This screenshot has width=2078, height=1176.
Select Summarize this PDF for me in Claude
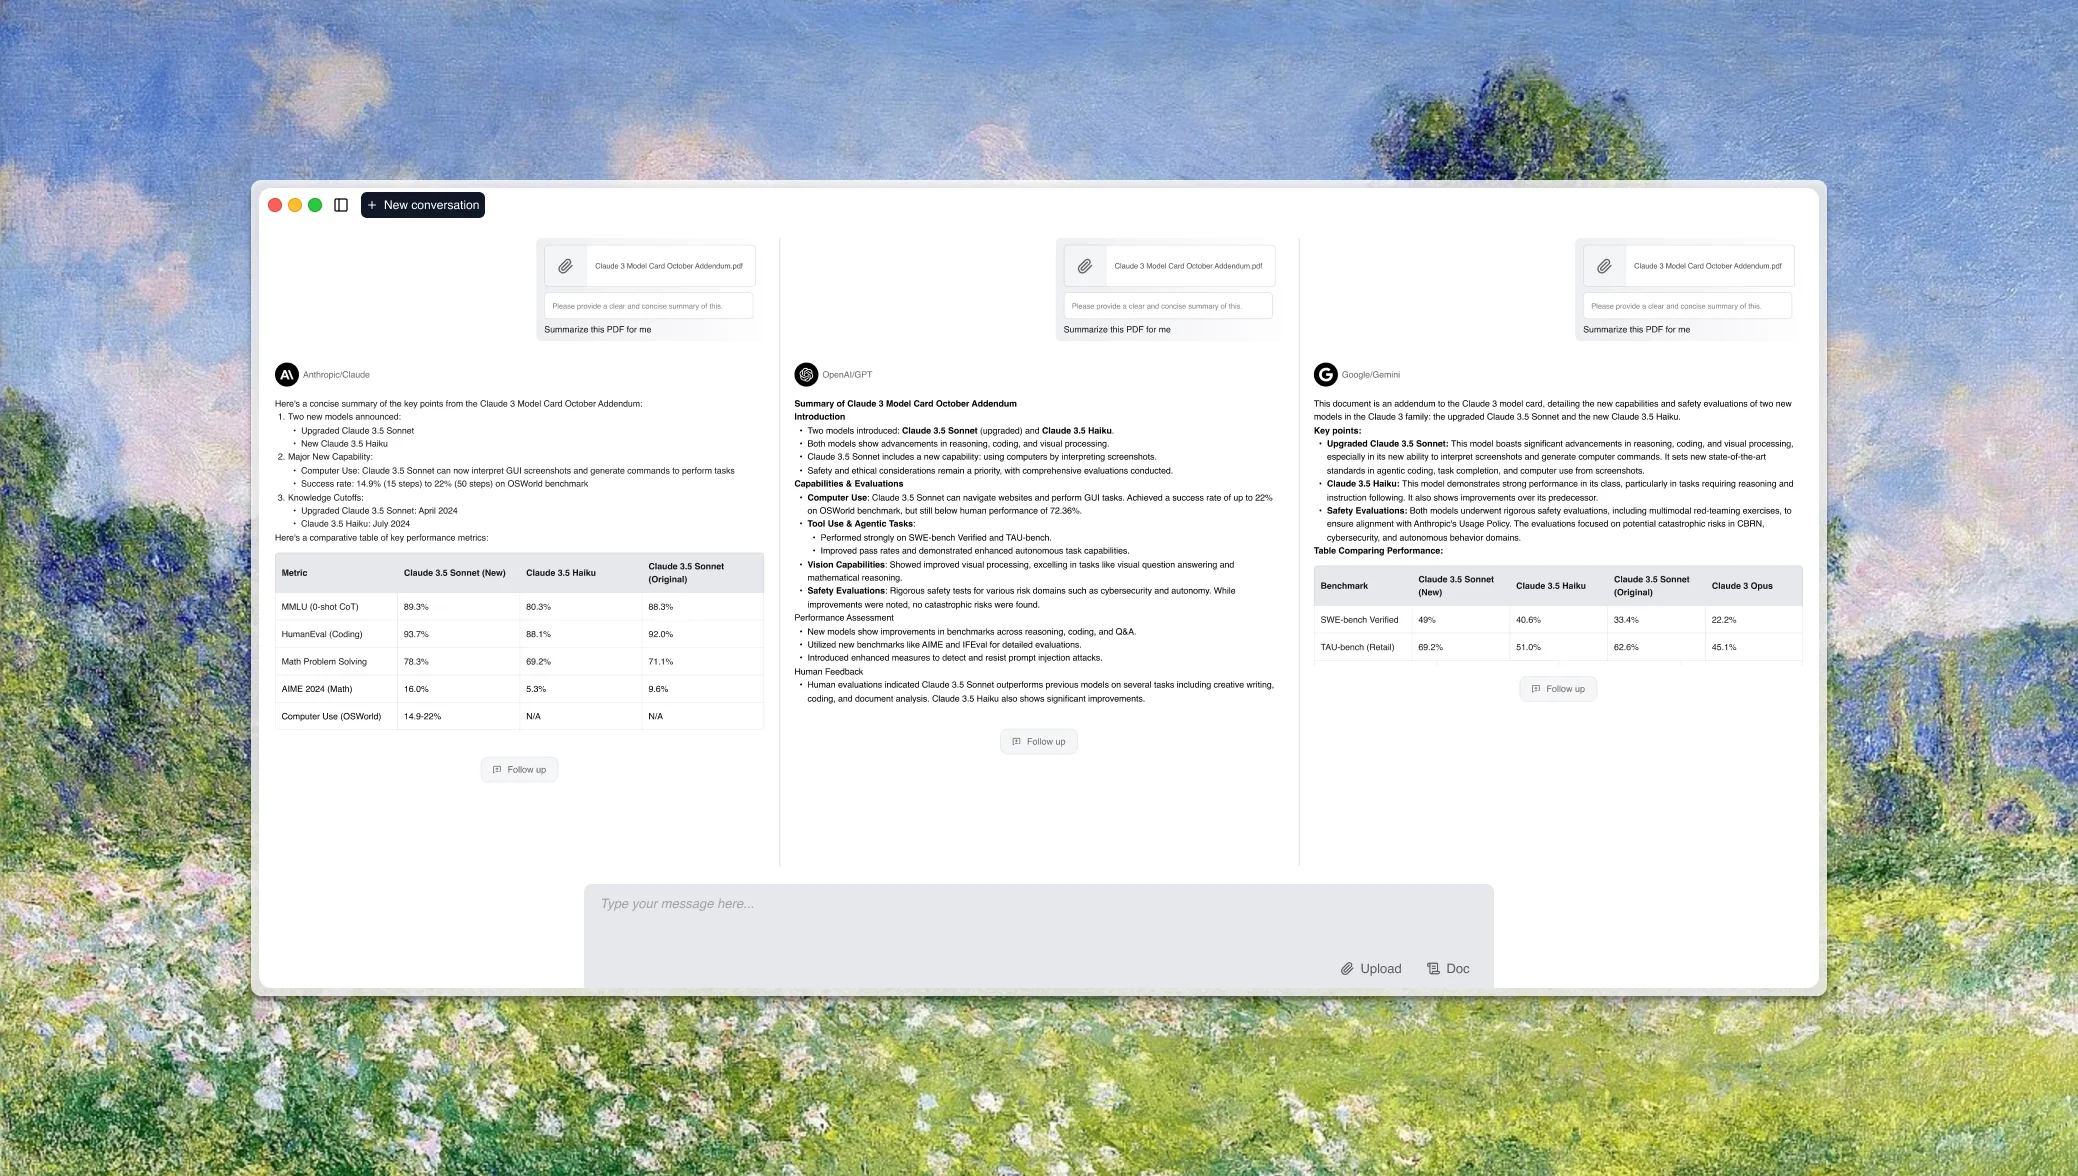598,330
